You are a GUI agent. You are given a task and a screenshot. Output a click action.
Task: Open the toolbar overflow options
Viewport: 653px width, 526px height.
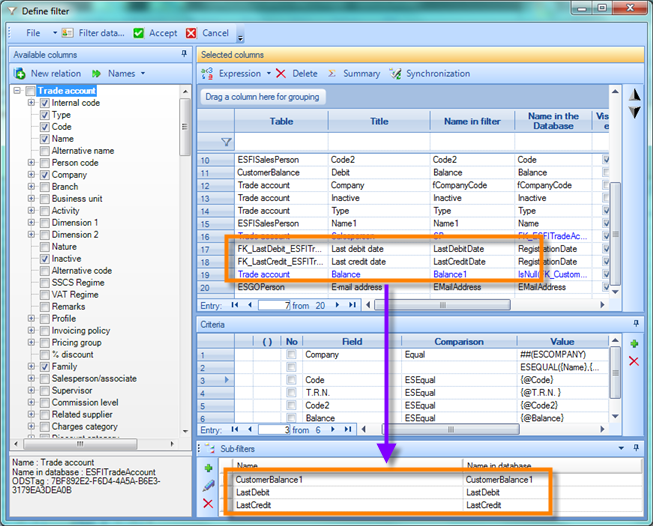click(240, 38)
